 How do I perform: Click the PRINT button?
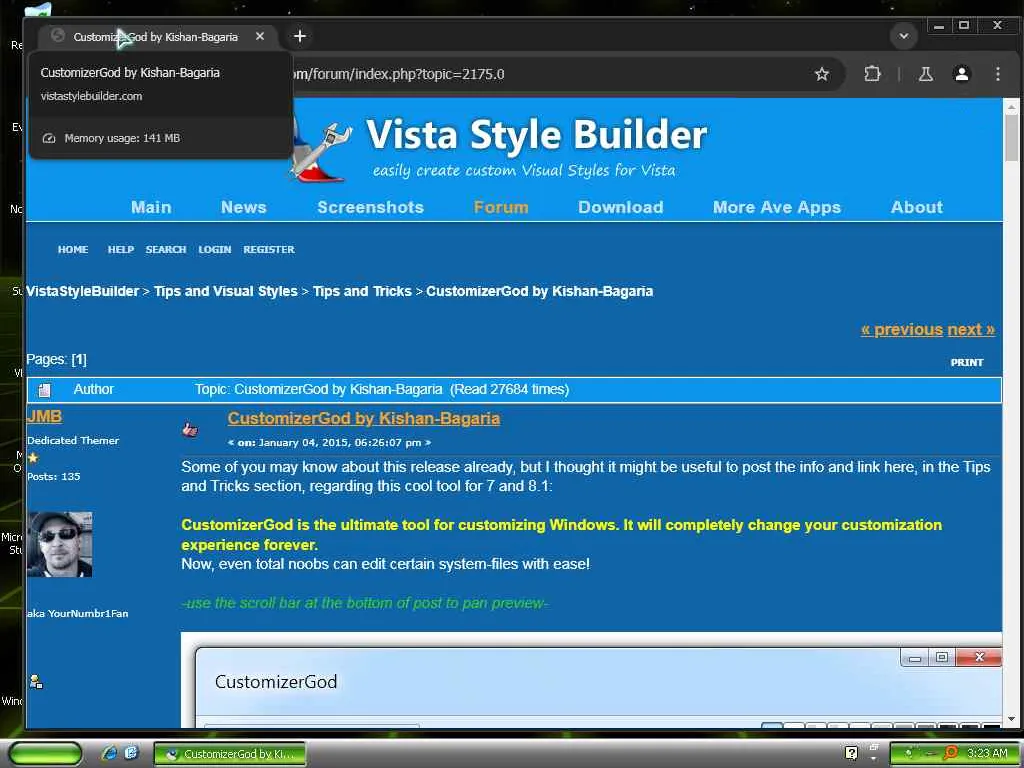pos(967,362)
